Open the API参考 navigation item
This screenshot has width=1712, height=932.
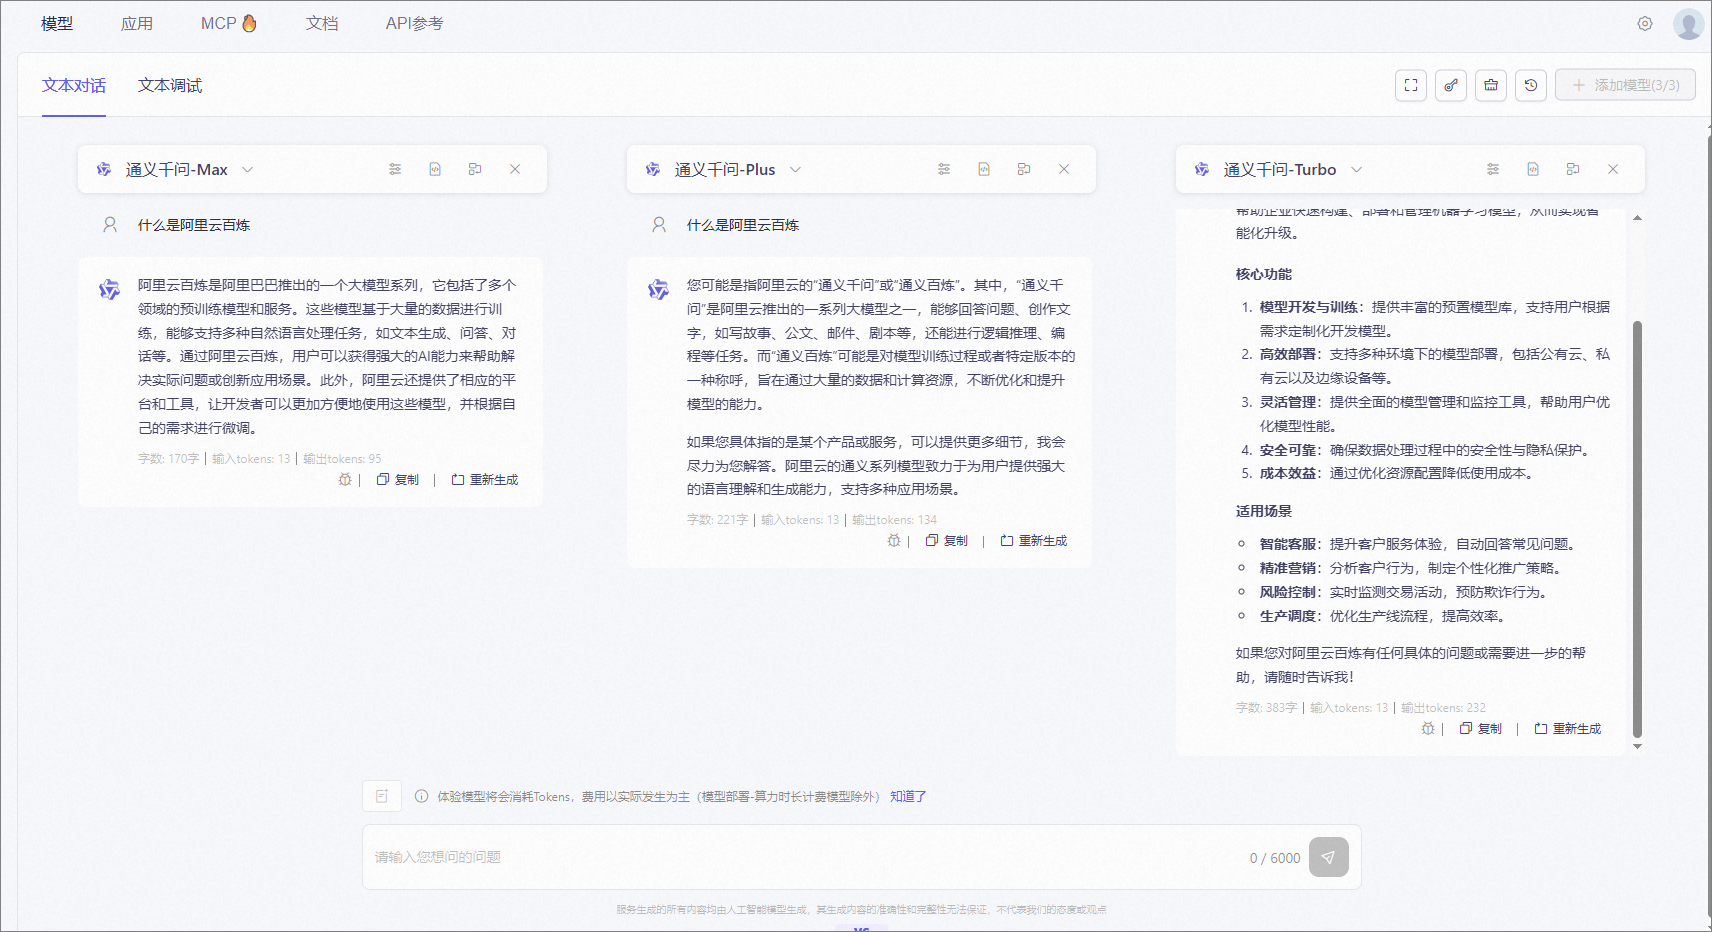(x=414, y=24)
